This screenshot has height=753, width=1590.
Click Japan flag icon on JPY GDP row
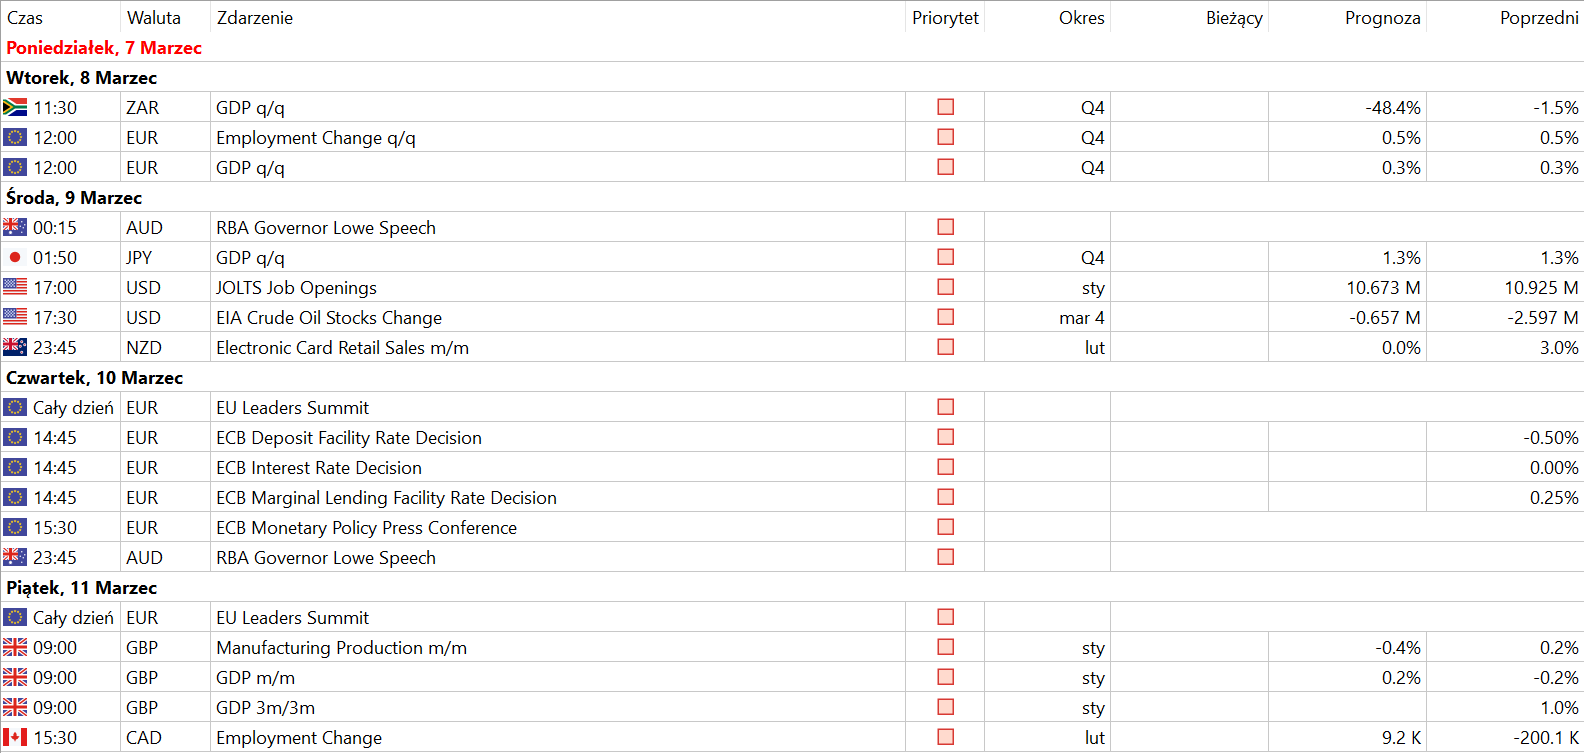(15, 257)
